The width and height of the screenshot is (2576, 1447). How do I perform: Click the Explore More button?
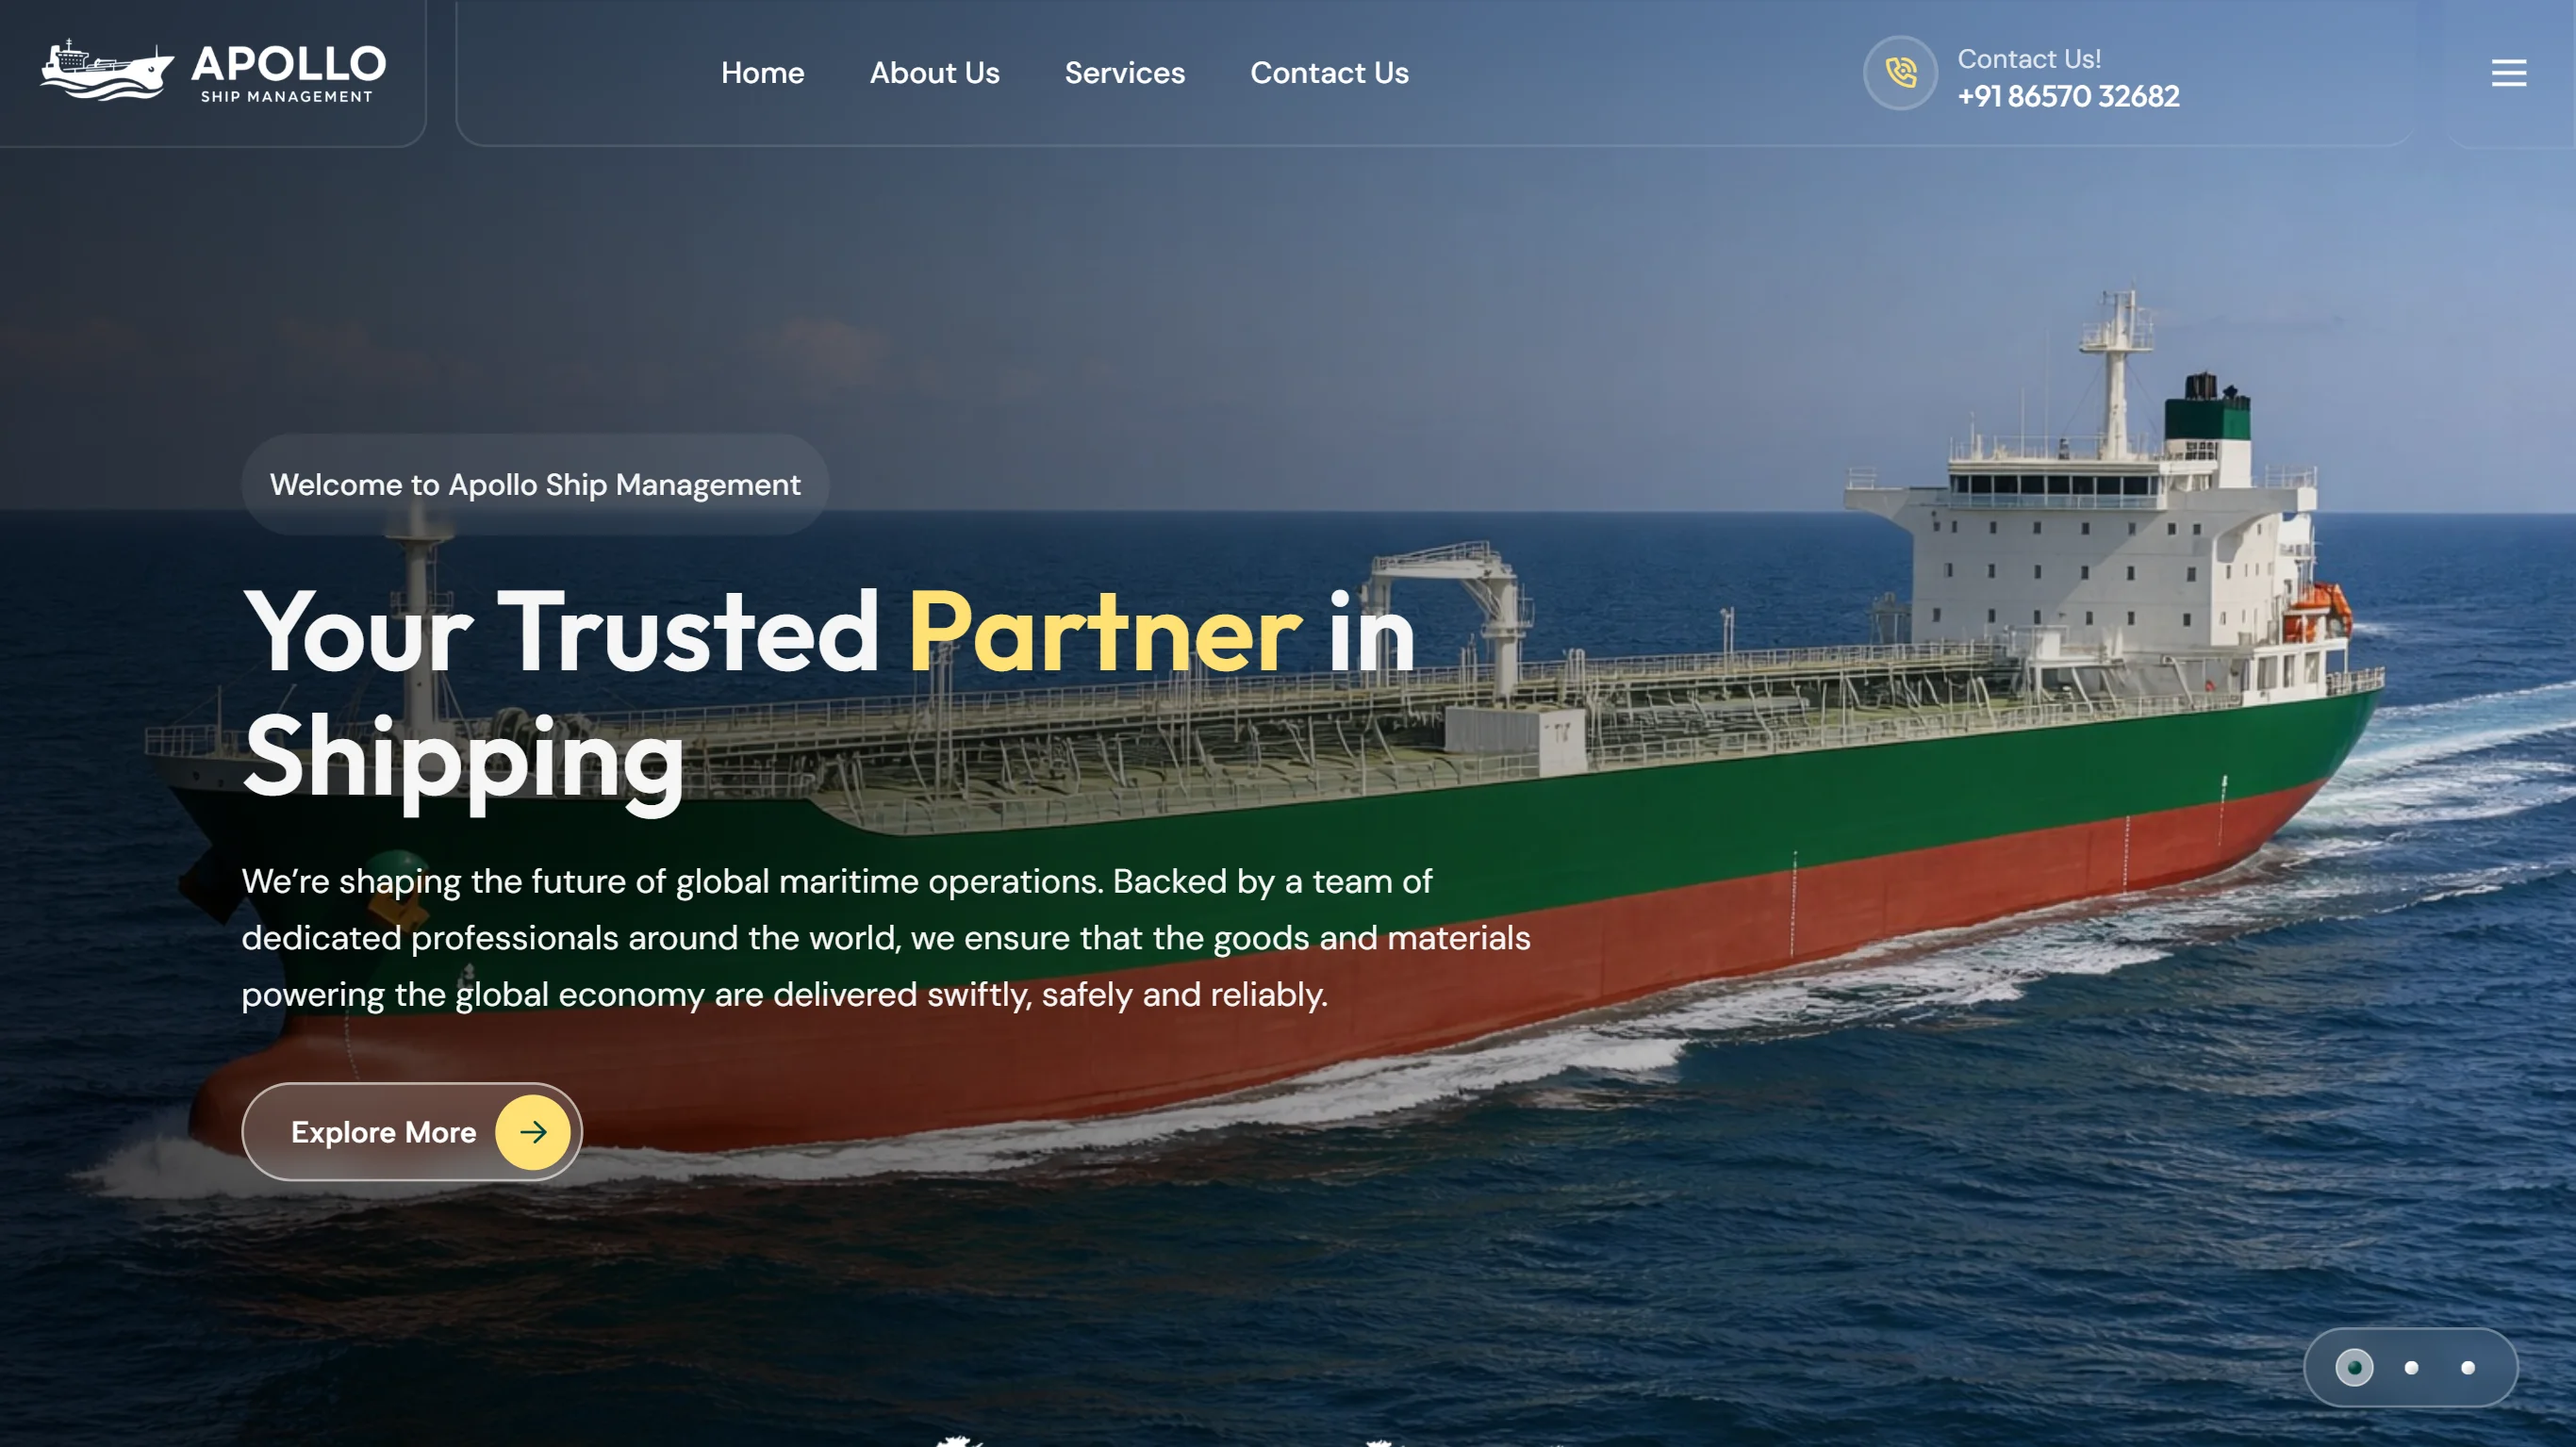(412, 1132)
